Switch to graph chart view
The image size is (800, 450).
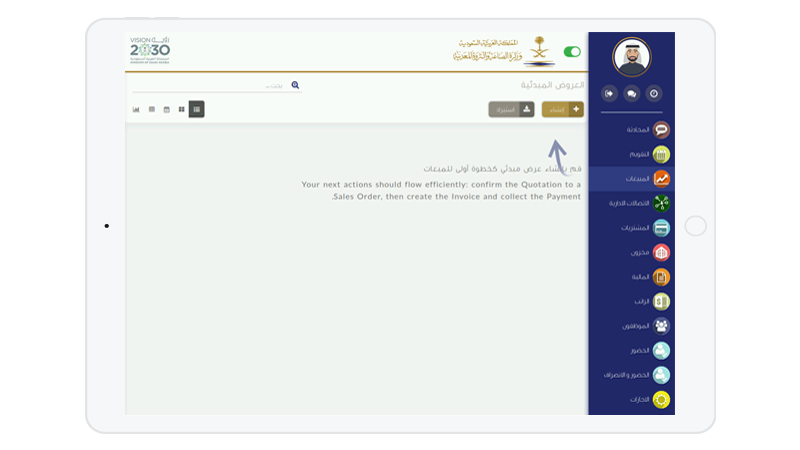[136, 108]
